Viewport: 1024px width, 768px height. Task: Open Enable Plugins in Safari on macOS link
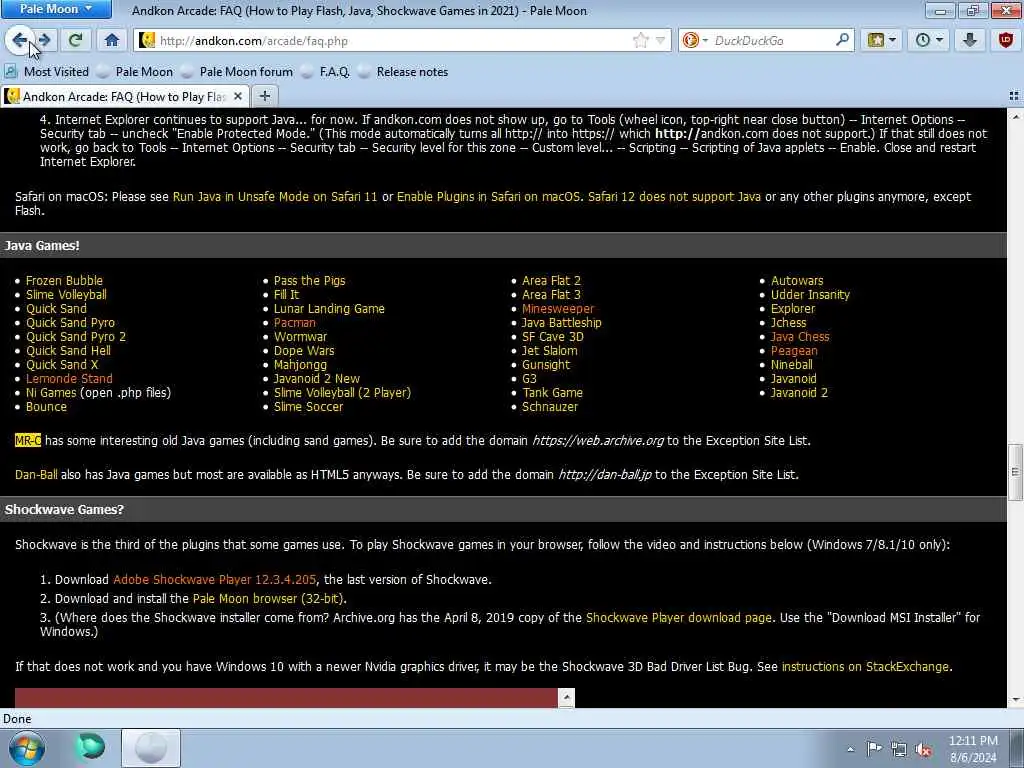(488, 197)
